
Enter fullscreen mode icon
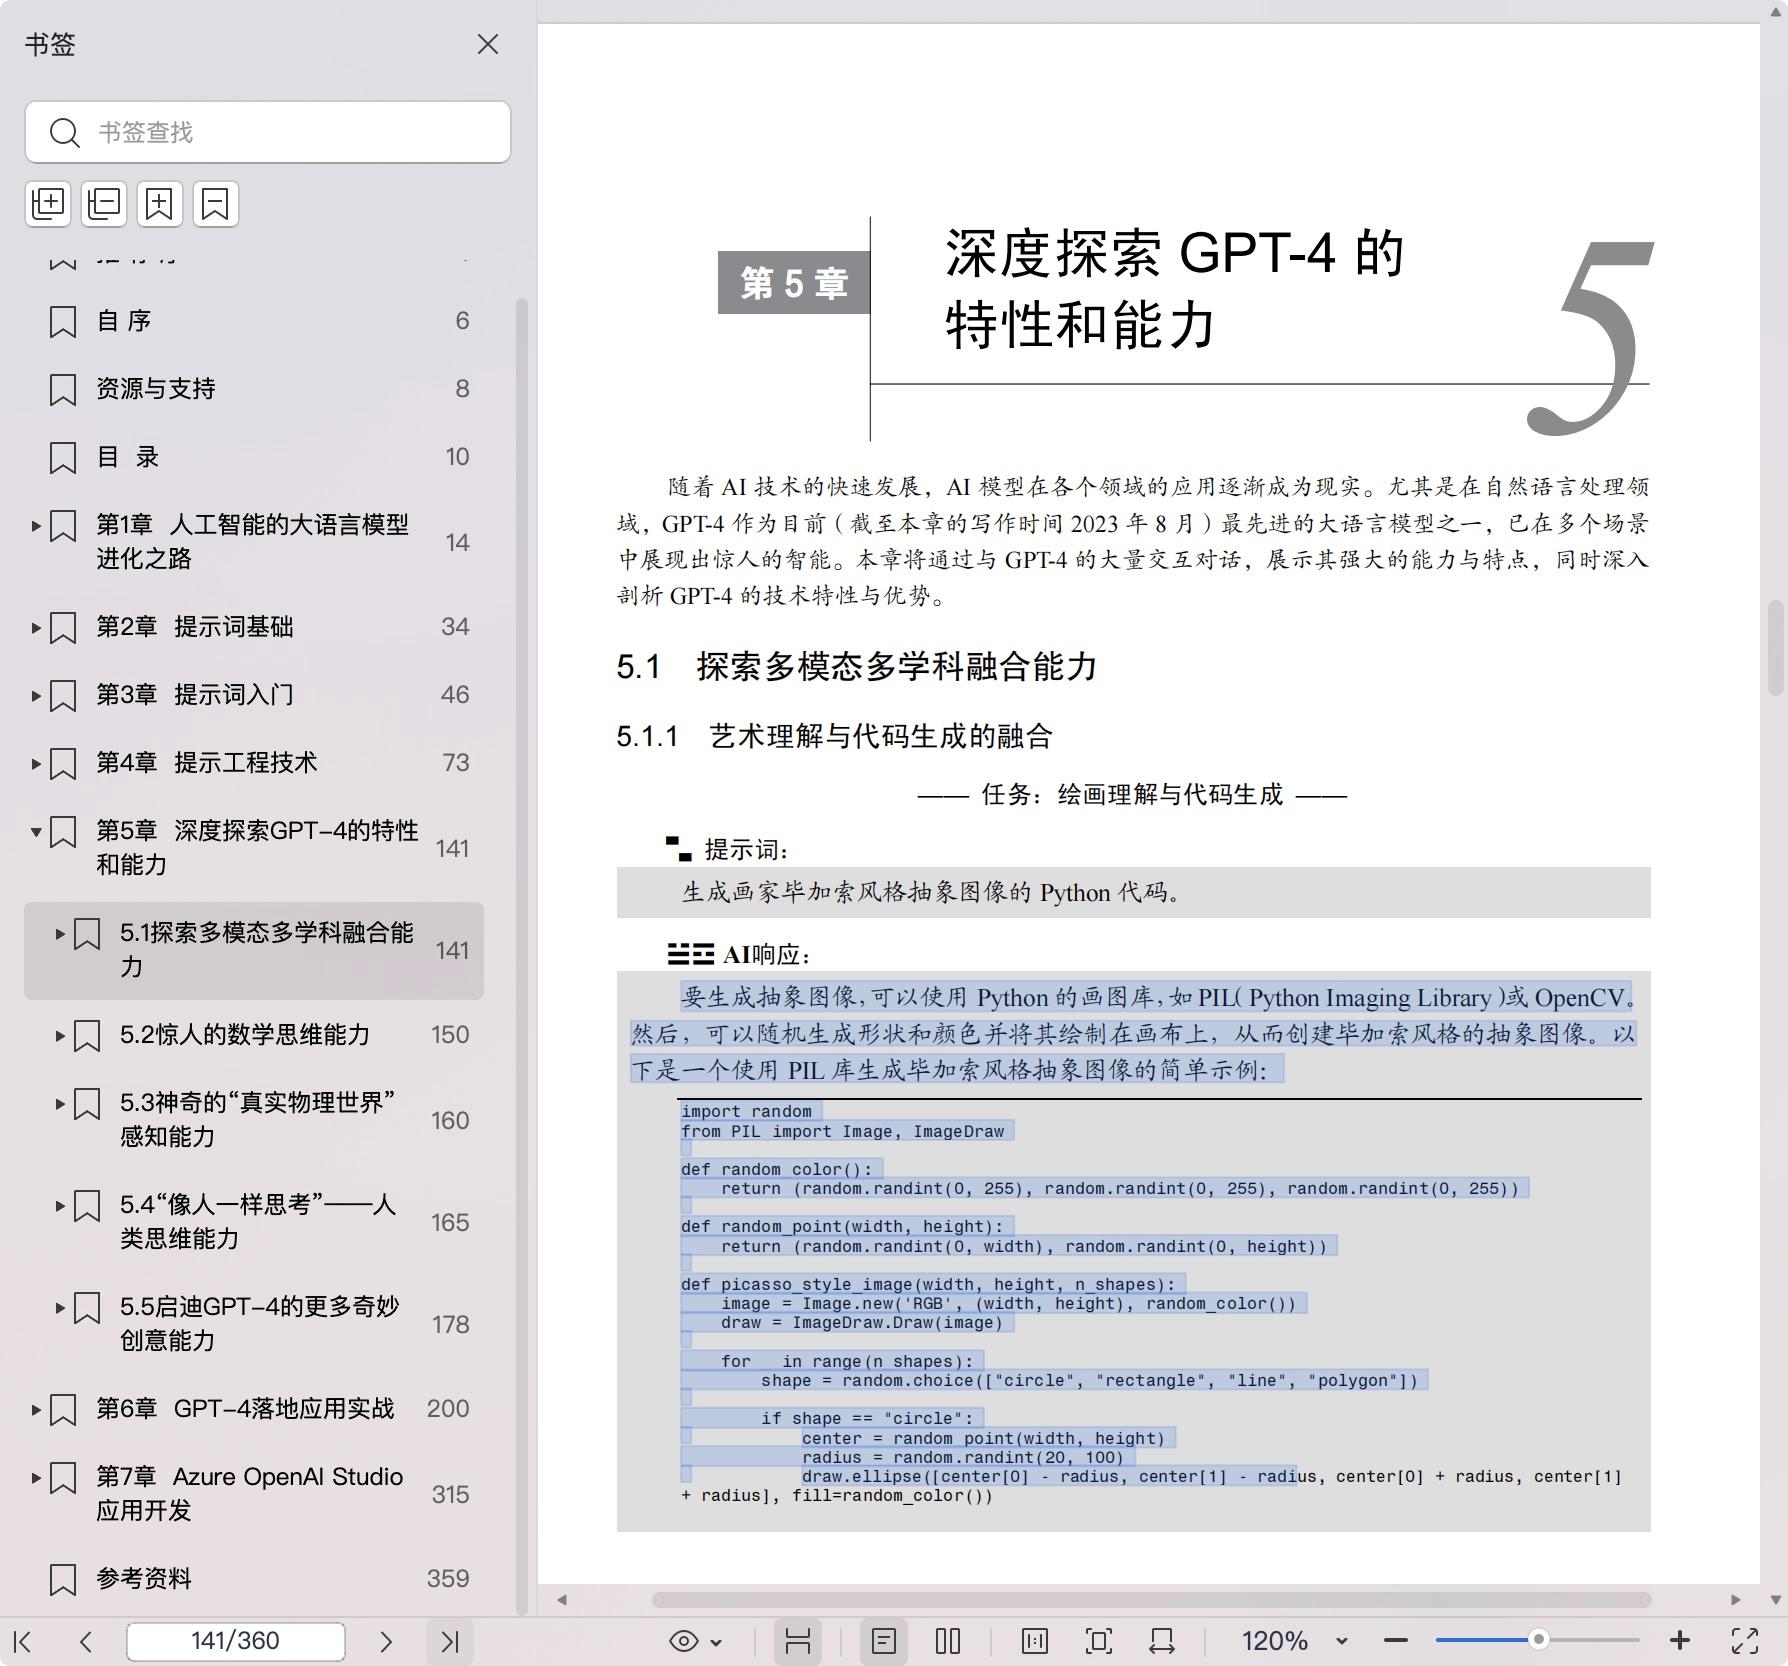tap(1745, 1641)
